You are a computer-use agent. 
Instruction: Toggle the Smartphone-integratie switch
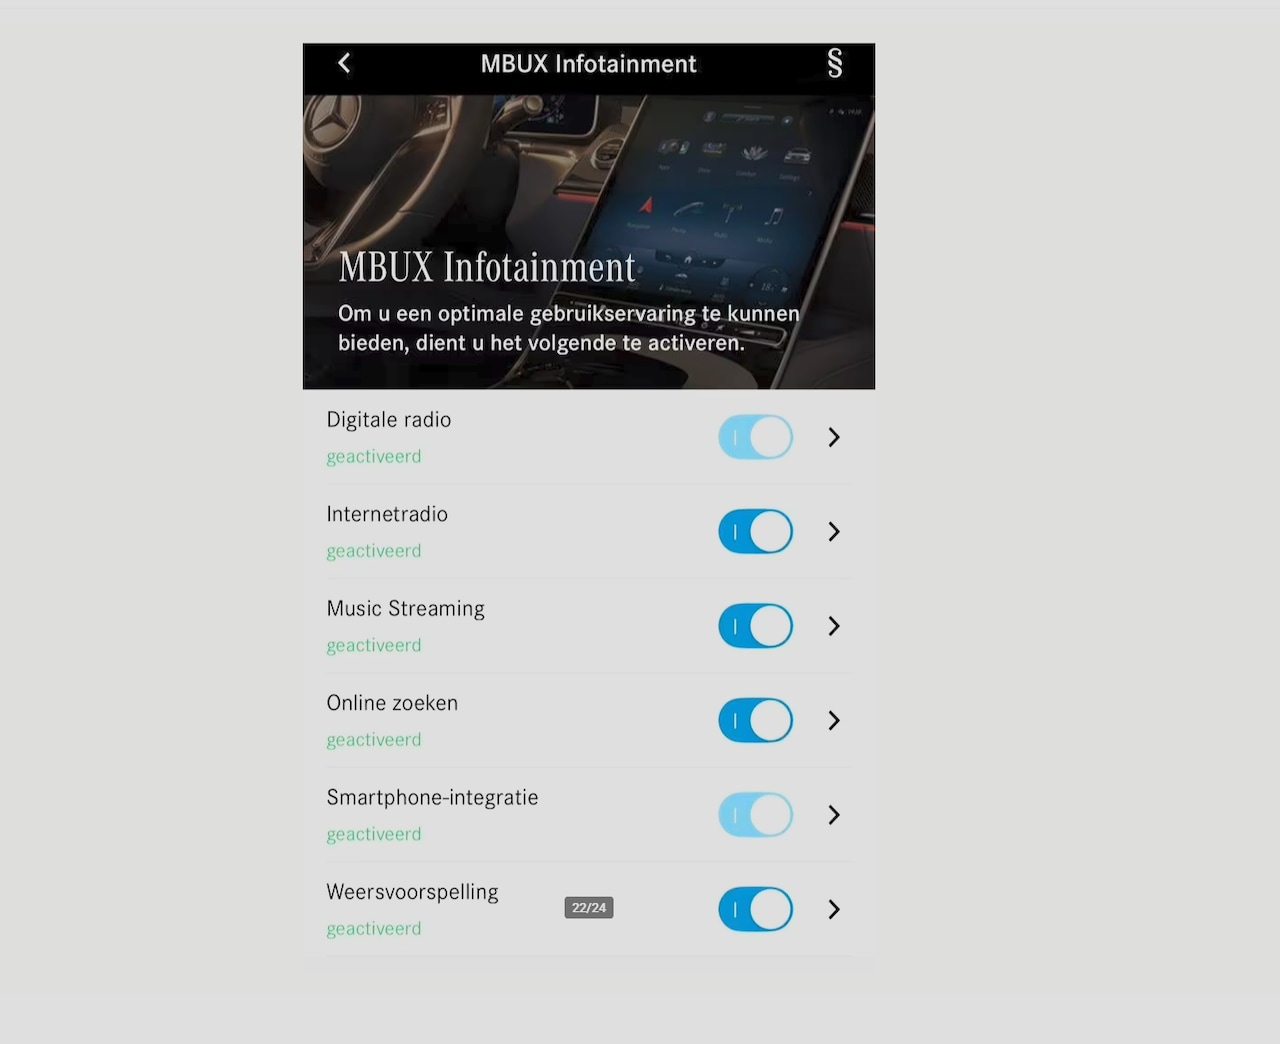click(756, 815)
